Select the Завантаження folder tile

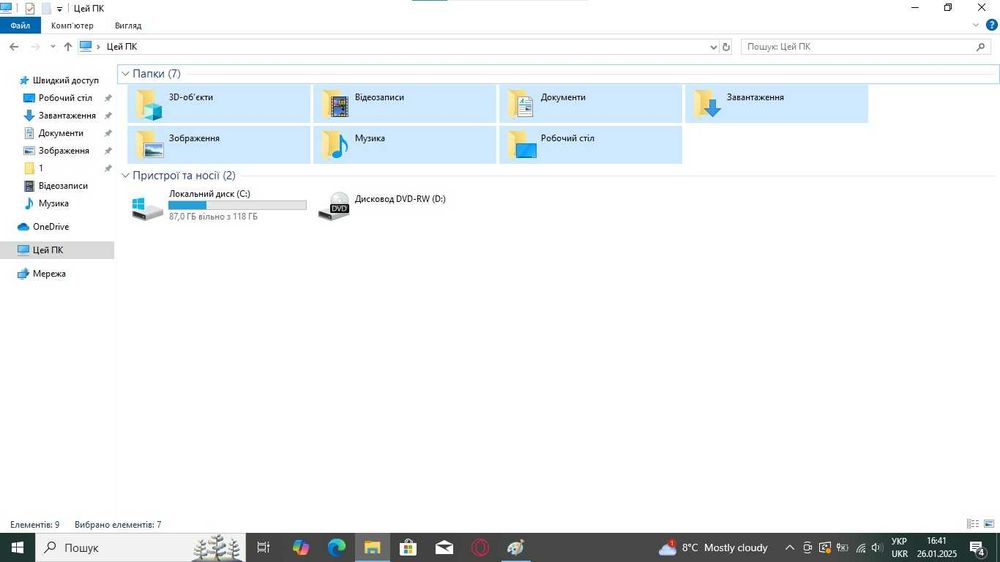(x=776, y=103)
